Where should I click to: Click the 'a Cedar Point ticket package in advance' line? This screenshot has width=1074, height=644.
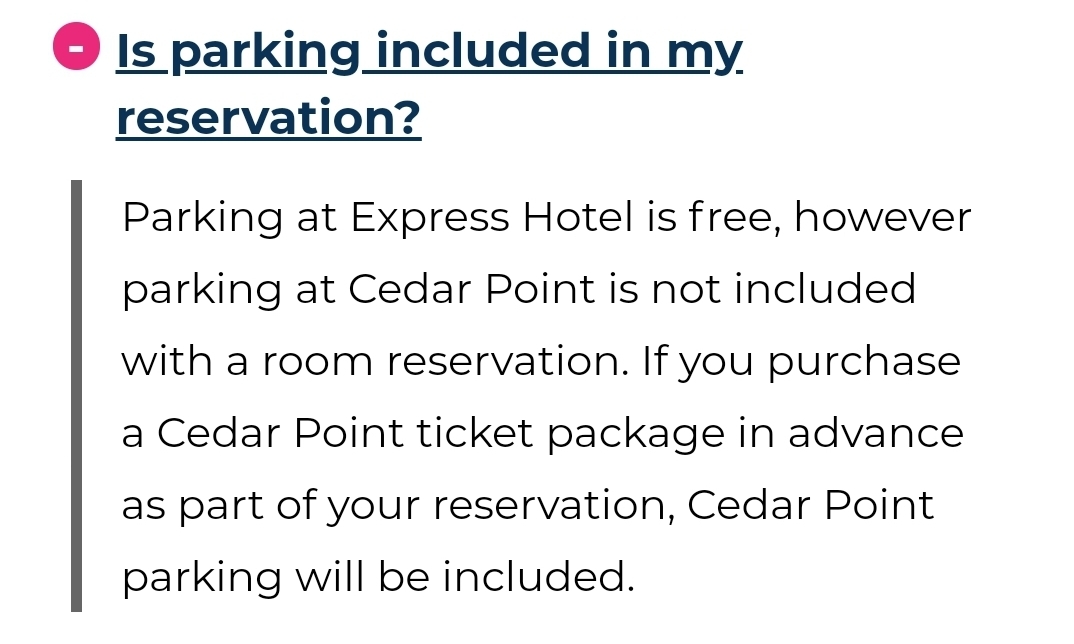[x=542, y=433]
